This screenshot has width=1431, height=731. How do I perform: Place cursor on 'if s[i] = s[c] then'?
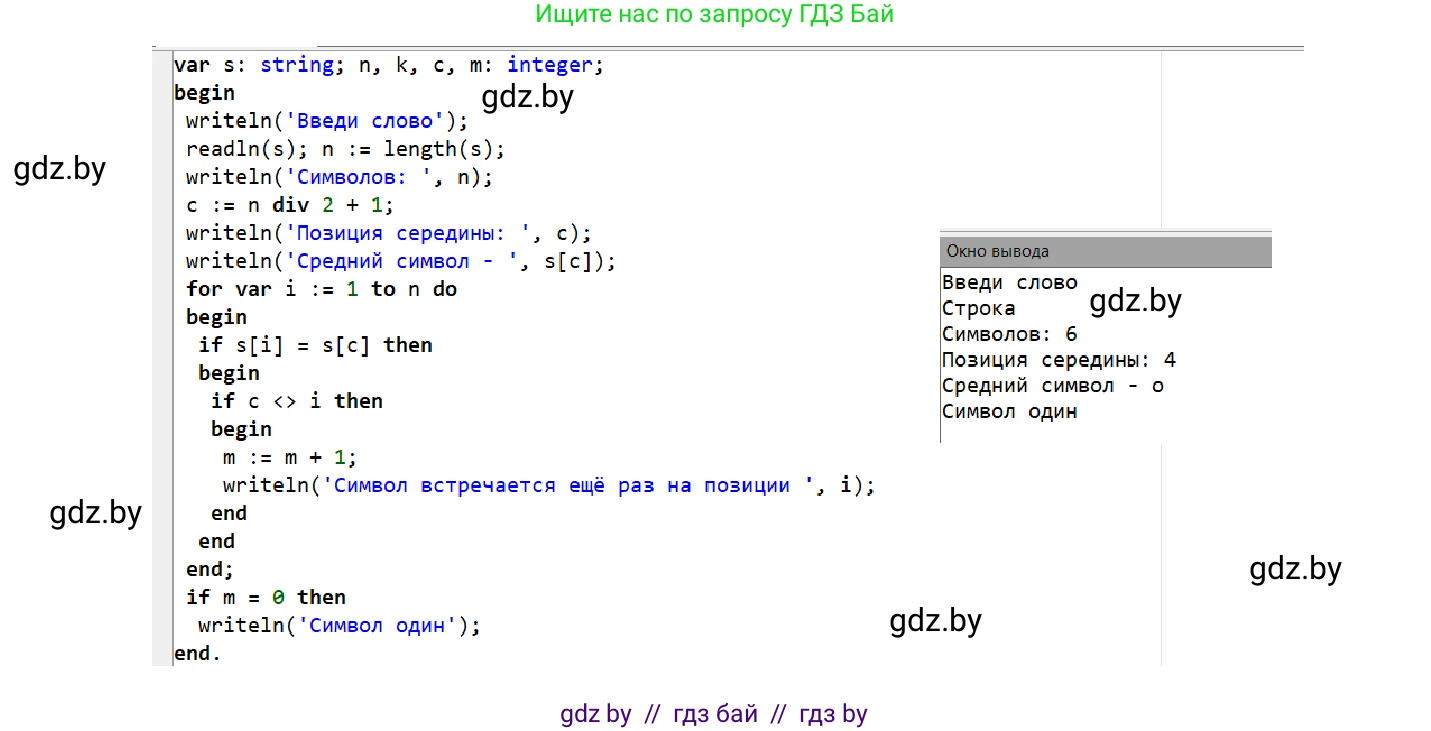point(315,345)
